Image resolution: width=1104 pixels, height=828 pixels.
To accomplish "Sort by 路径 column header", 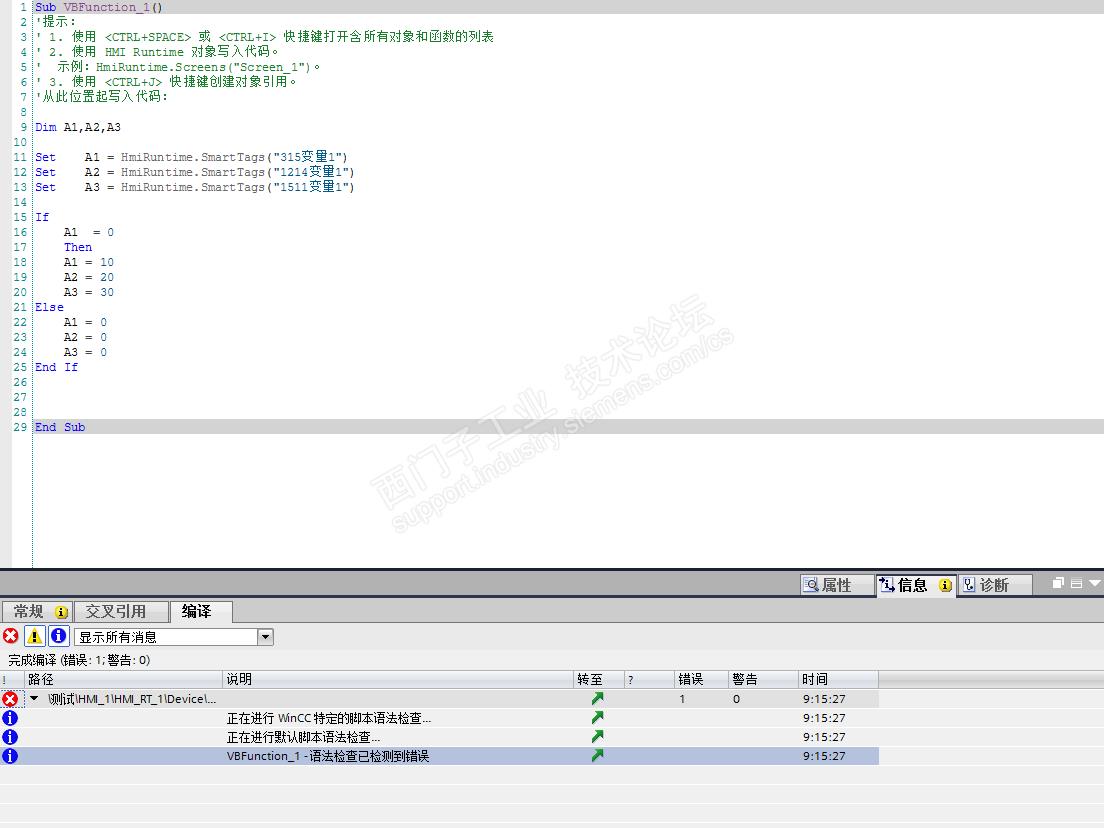I will (x=124, y=679).
